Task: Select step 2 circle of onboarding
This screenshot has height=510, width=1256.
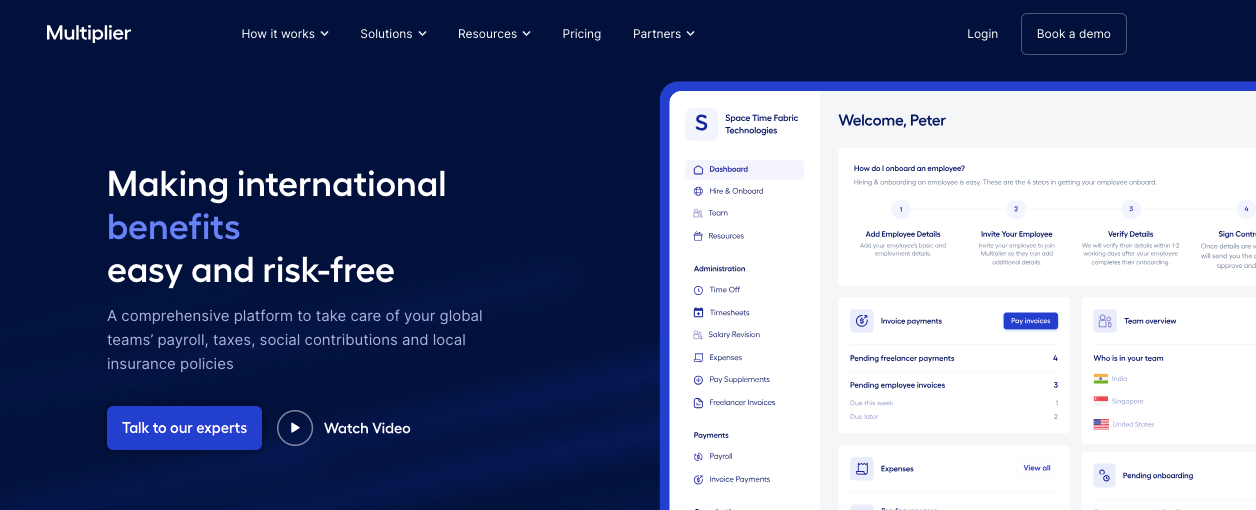Action: [x=1016, y=209]
